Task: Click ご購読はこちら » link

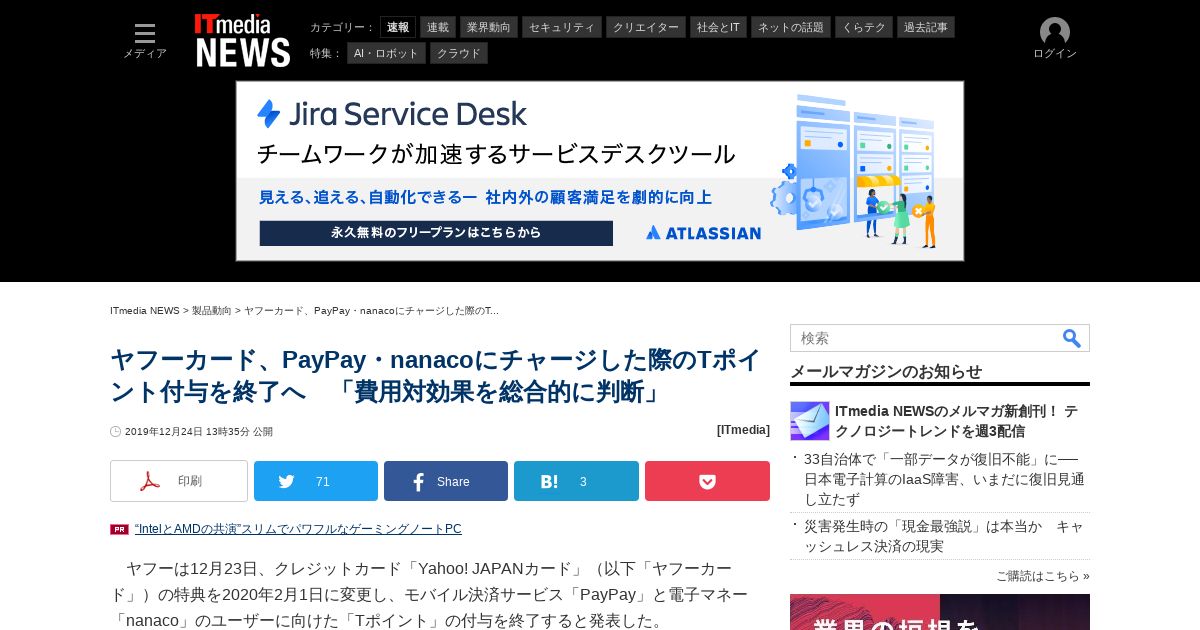Action: click(x=1043, y=576)
